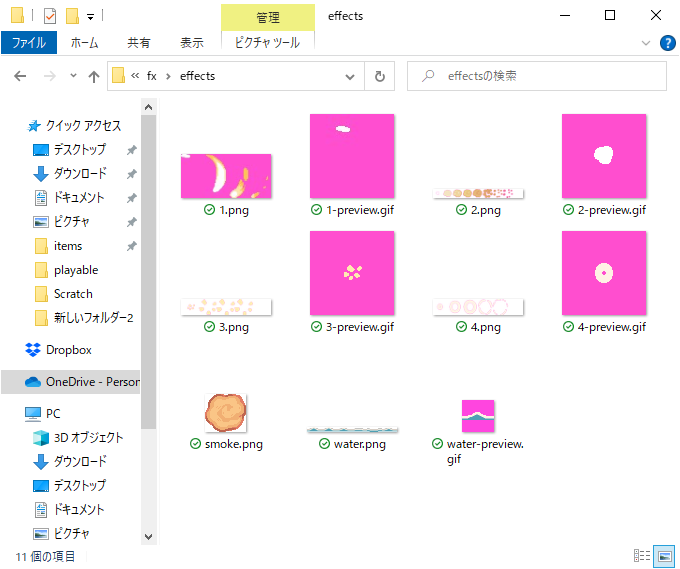This screenshot has width=680, height=569.
Task: Expand the ribbon with chevron
Action: pos(646,43)
